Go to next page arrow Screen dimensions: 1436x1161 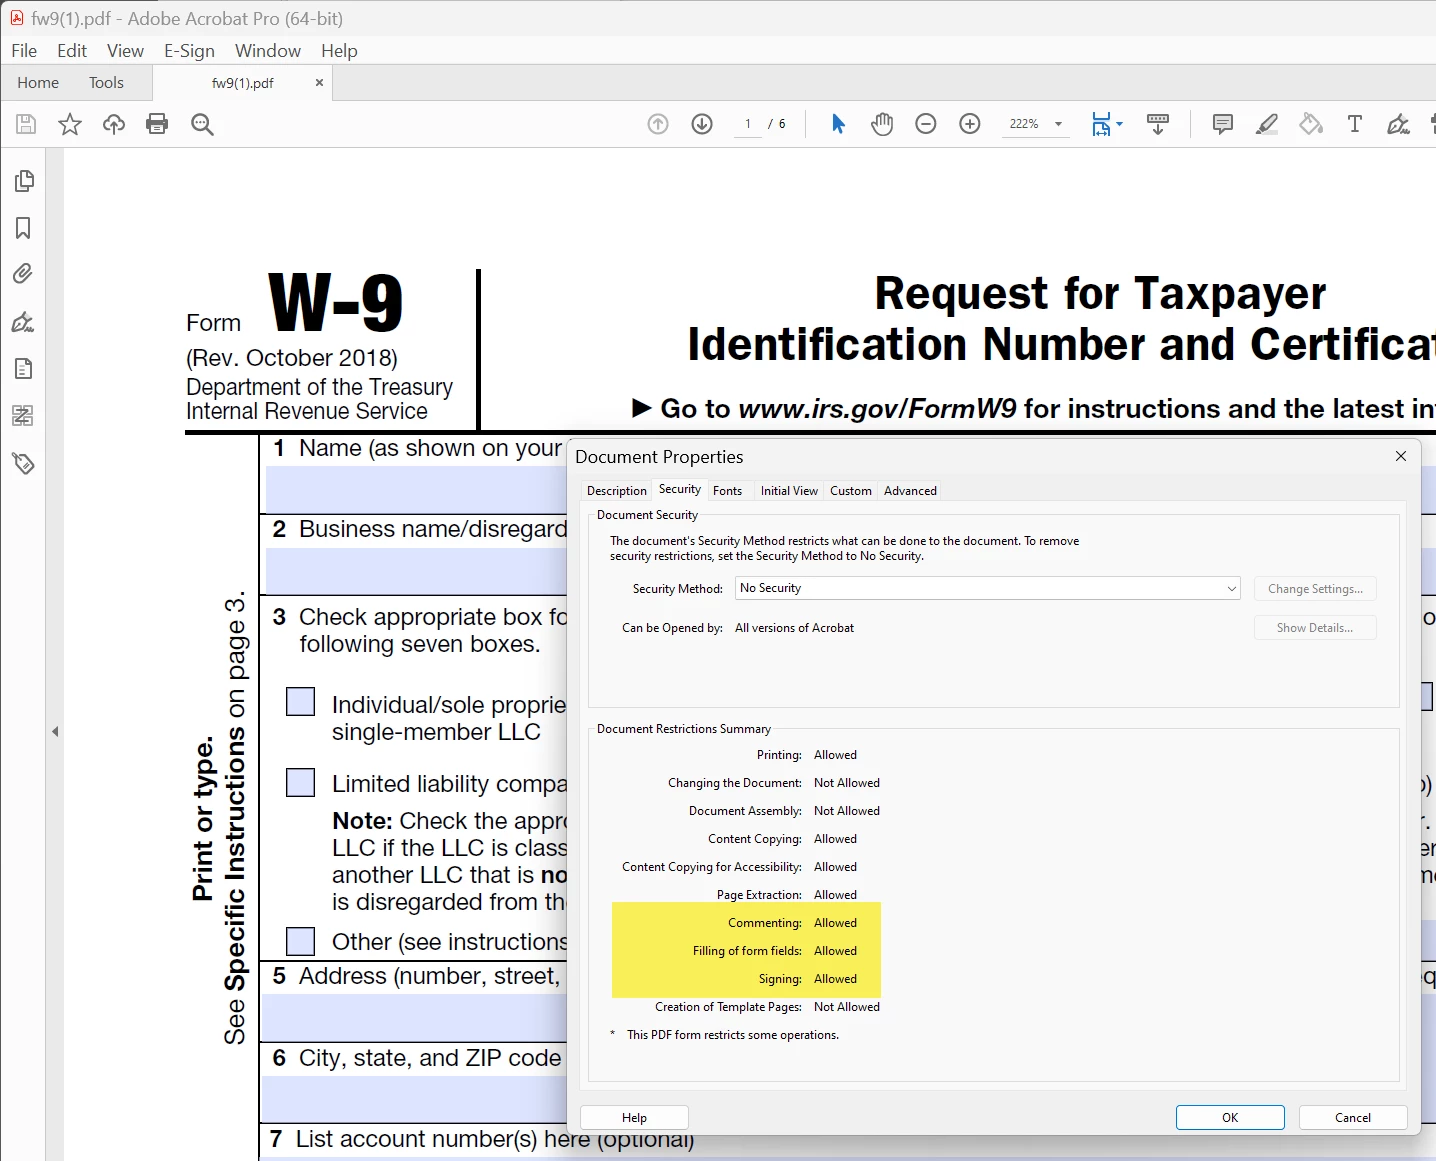(702, 124)
